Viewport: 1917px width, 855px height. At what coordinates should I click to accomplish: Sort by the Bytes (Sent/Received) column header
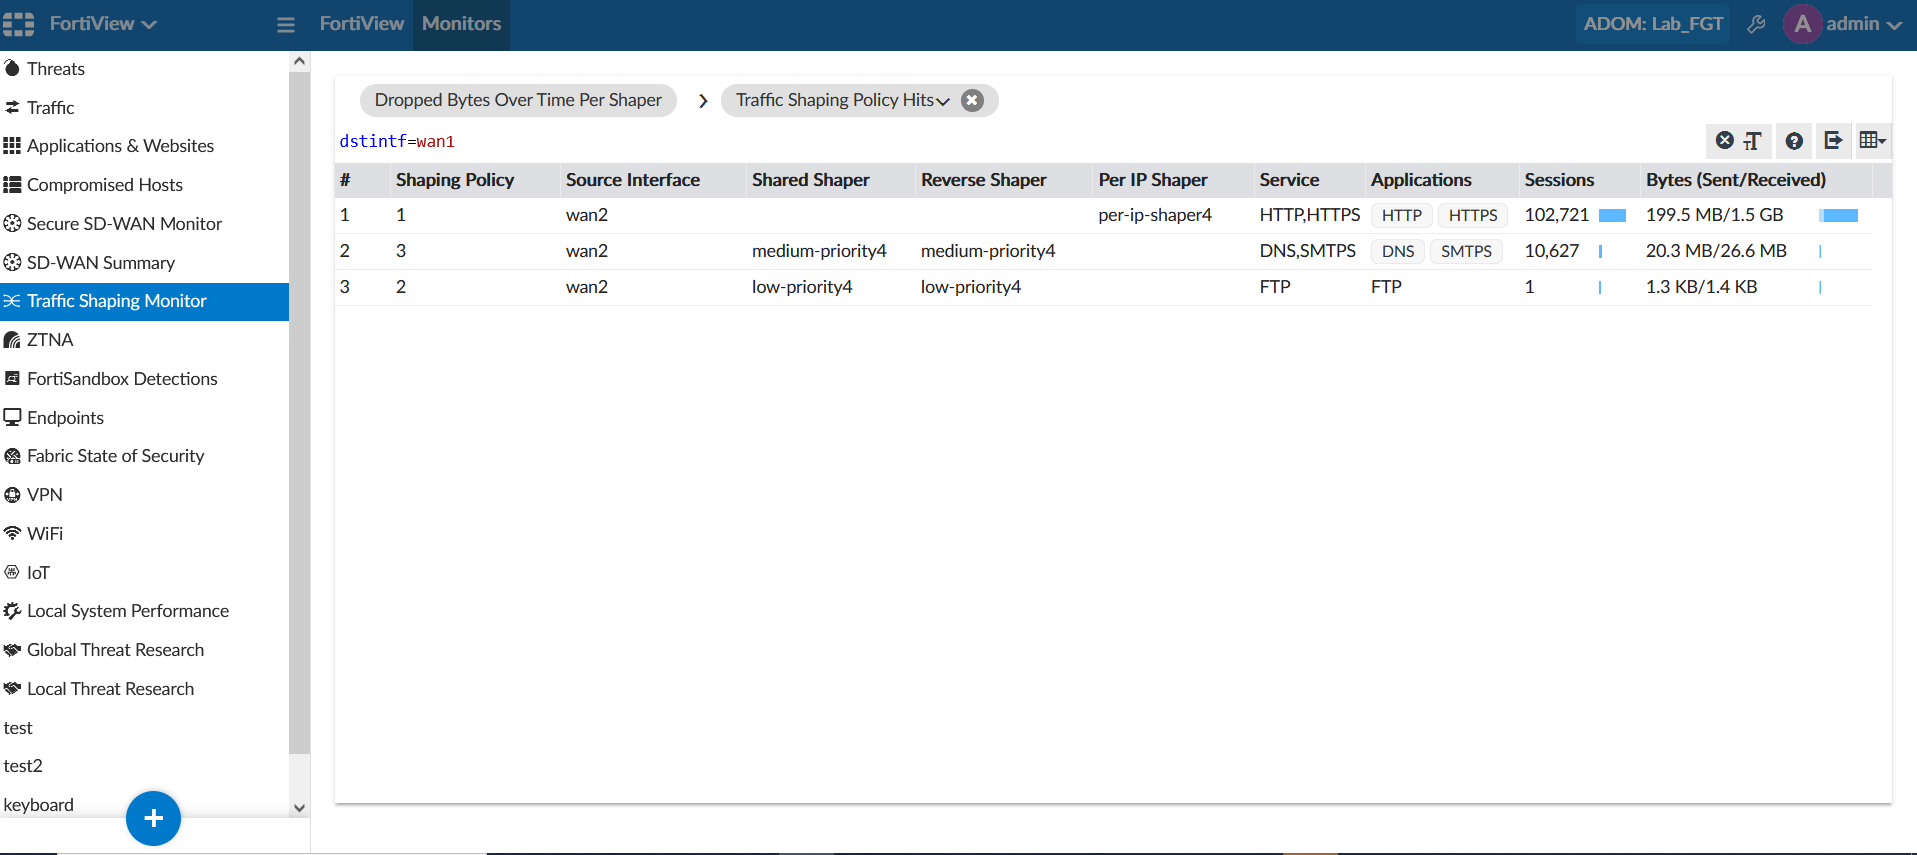point(1736,180)
